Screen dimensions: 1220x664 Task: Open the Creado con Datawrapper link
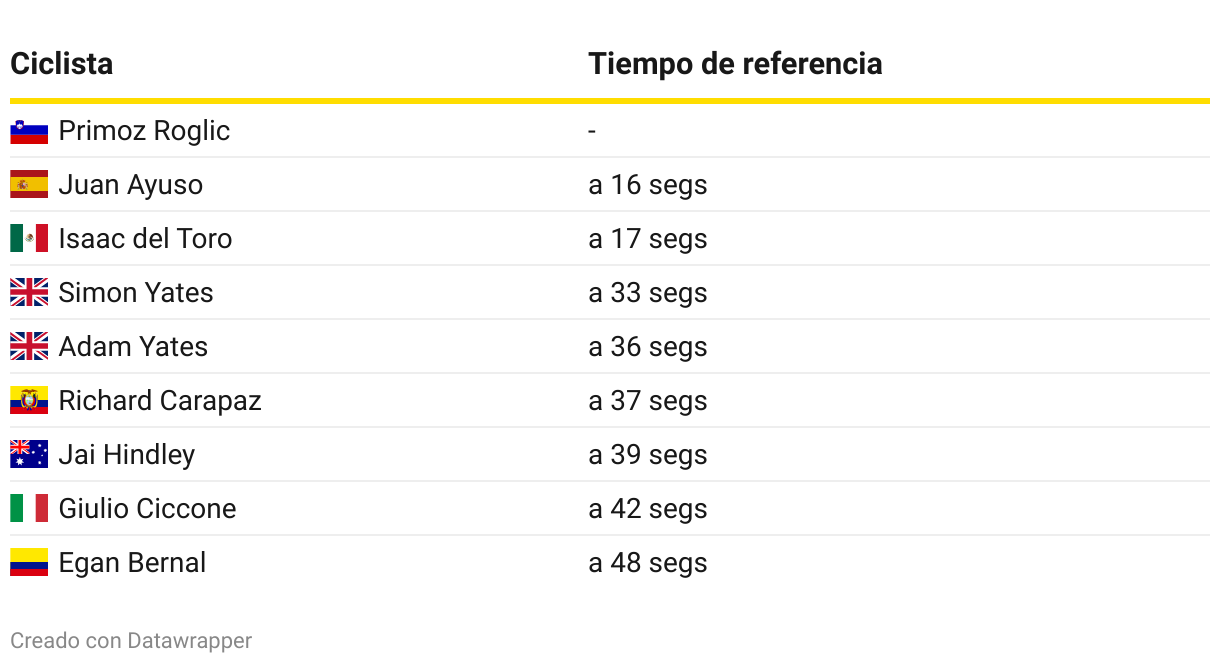[x=131, y=641]
